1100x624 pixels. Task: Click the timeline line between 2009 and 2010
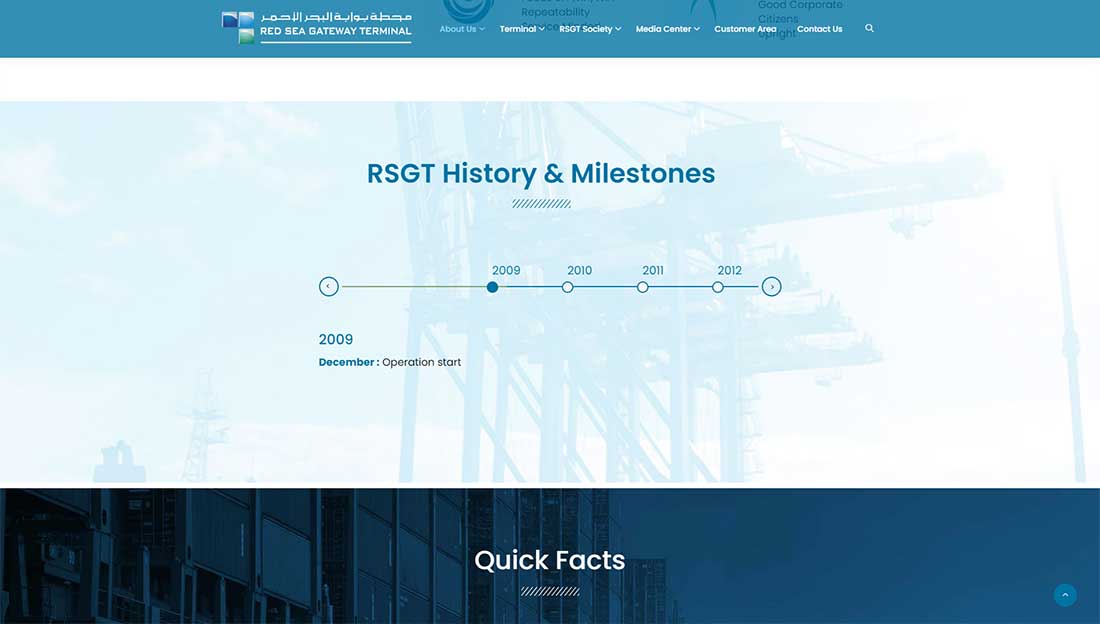pos(530,287)
